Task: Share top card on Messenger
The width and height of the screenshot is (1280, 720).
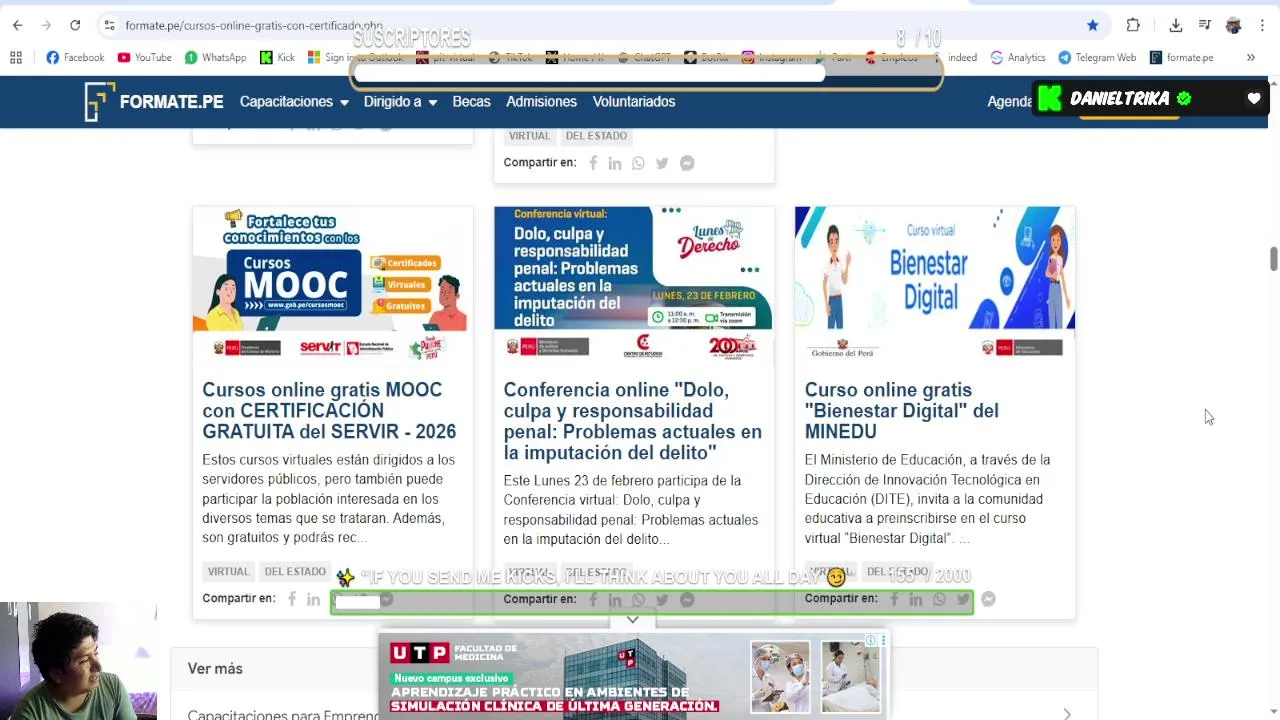Action: (x=687, y=163)
